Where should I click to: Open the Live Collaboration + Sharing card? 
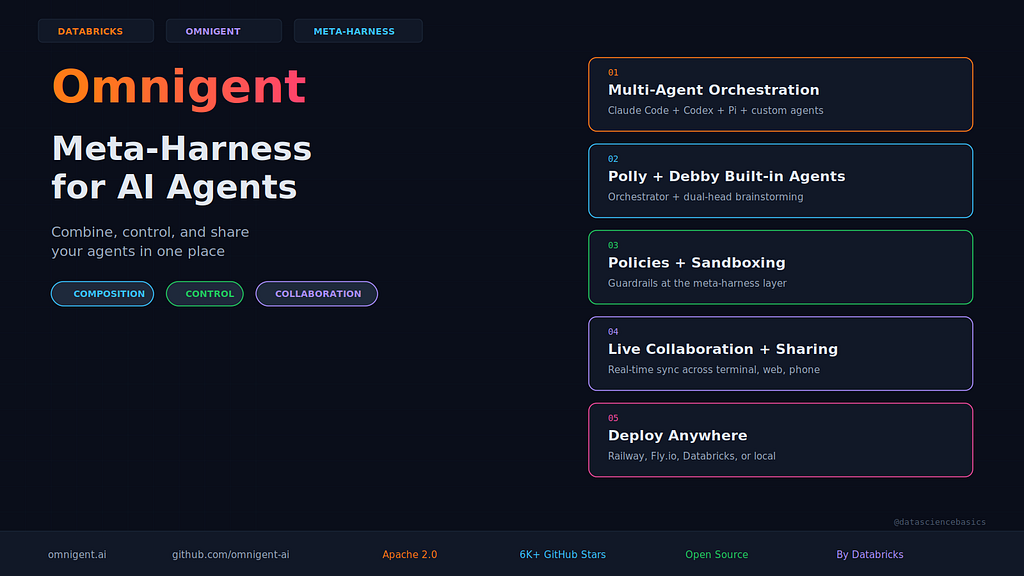(x=780, y=353)
